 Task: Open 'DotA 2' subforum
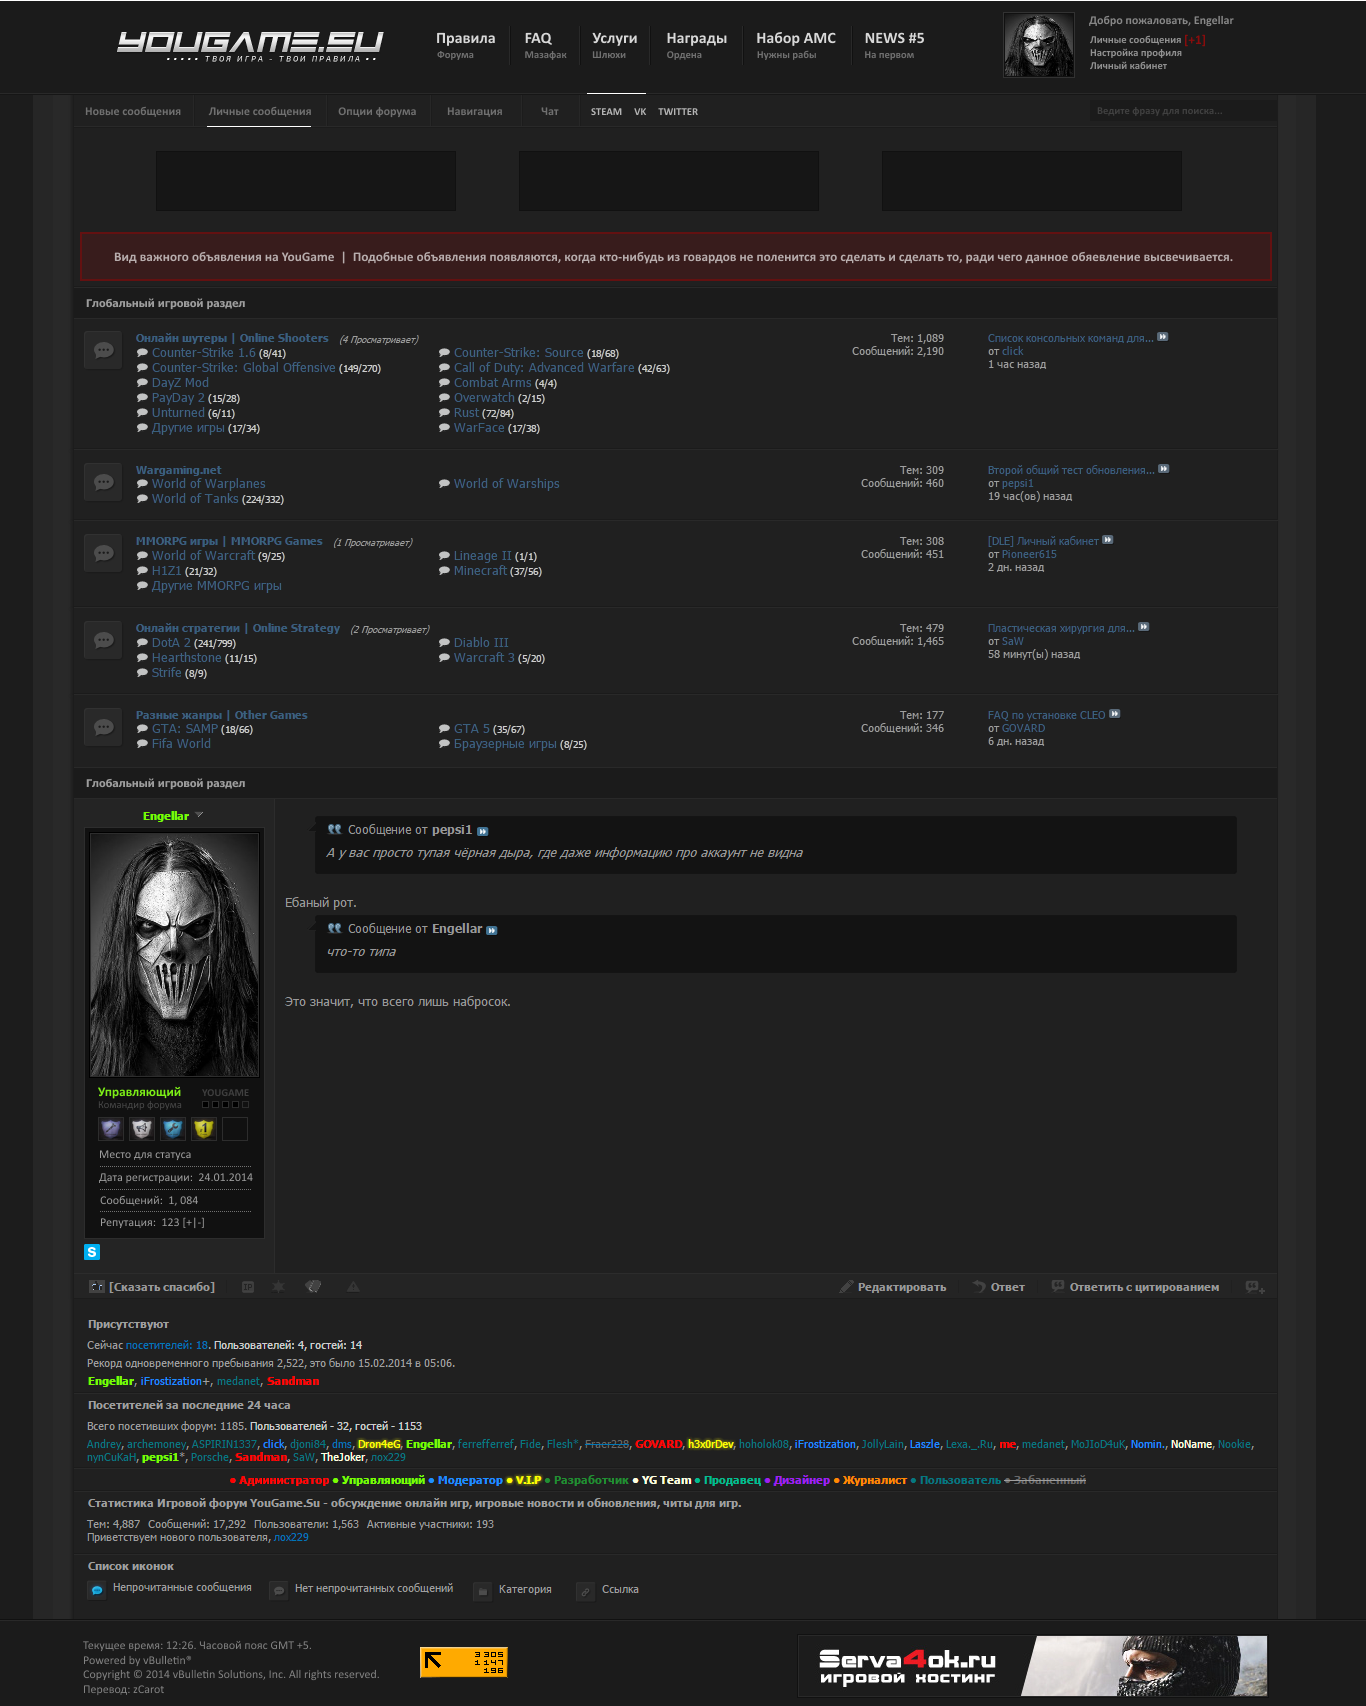[x=171, y=643]
